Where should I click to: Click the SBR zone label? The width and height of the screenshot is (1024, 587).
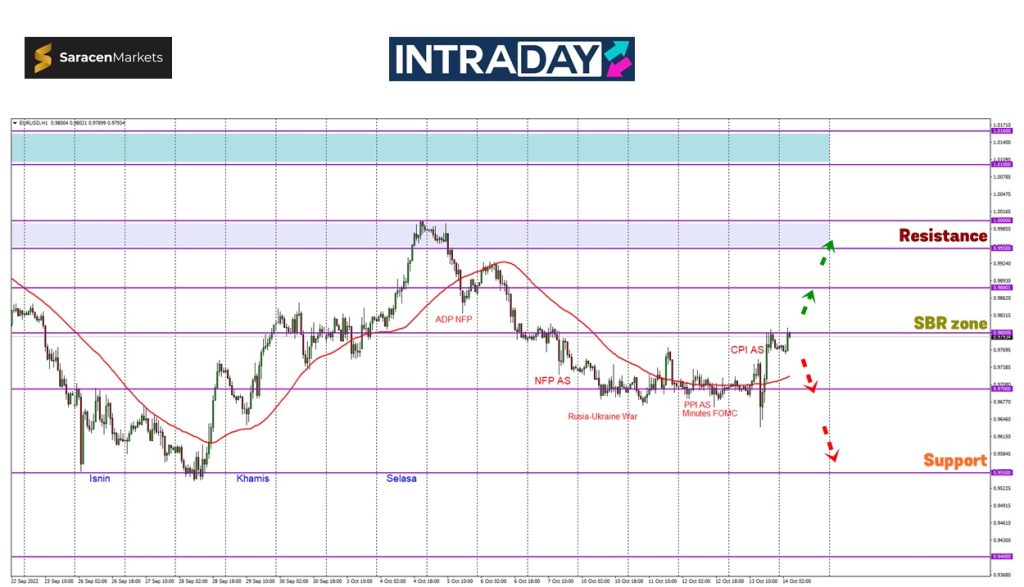click(x=950, y=324)
